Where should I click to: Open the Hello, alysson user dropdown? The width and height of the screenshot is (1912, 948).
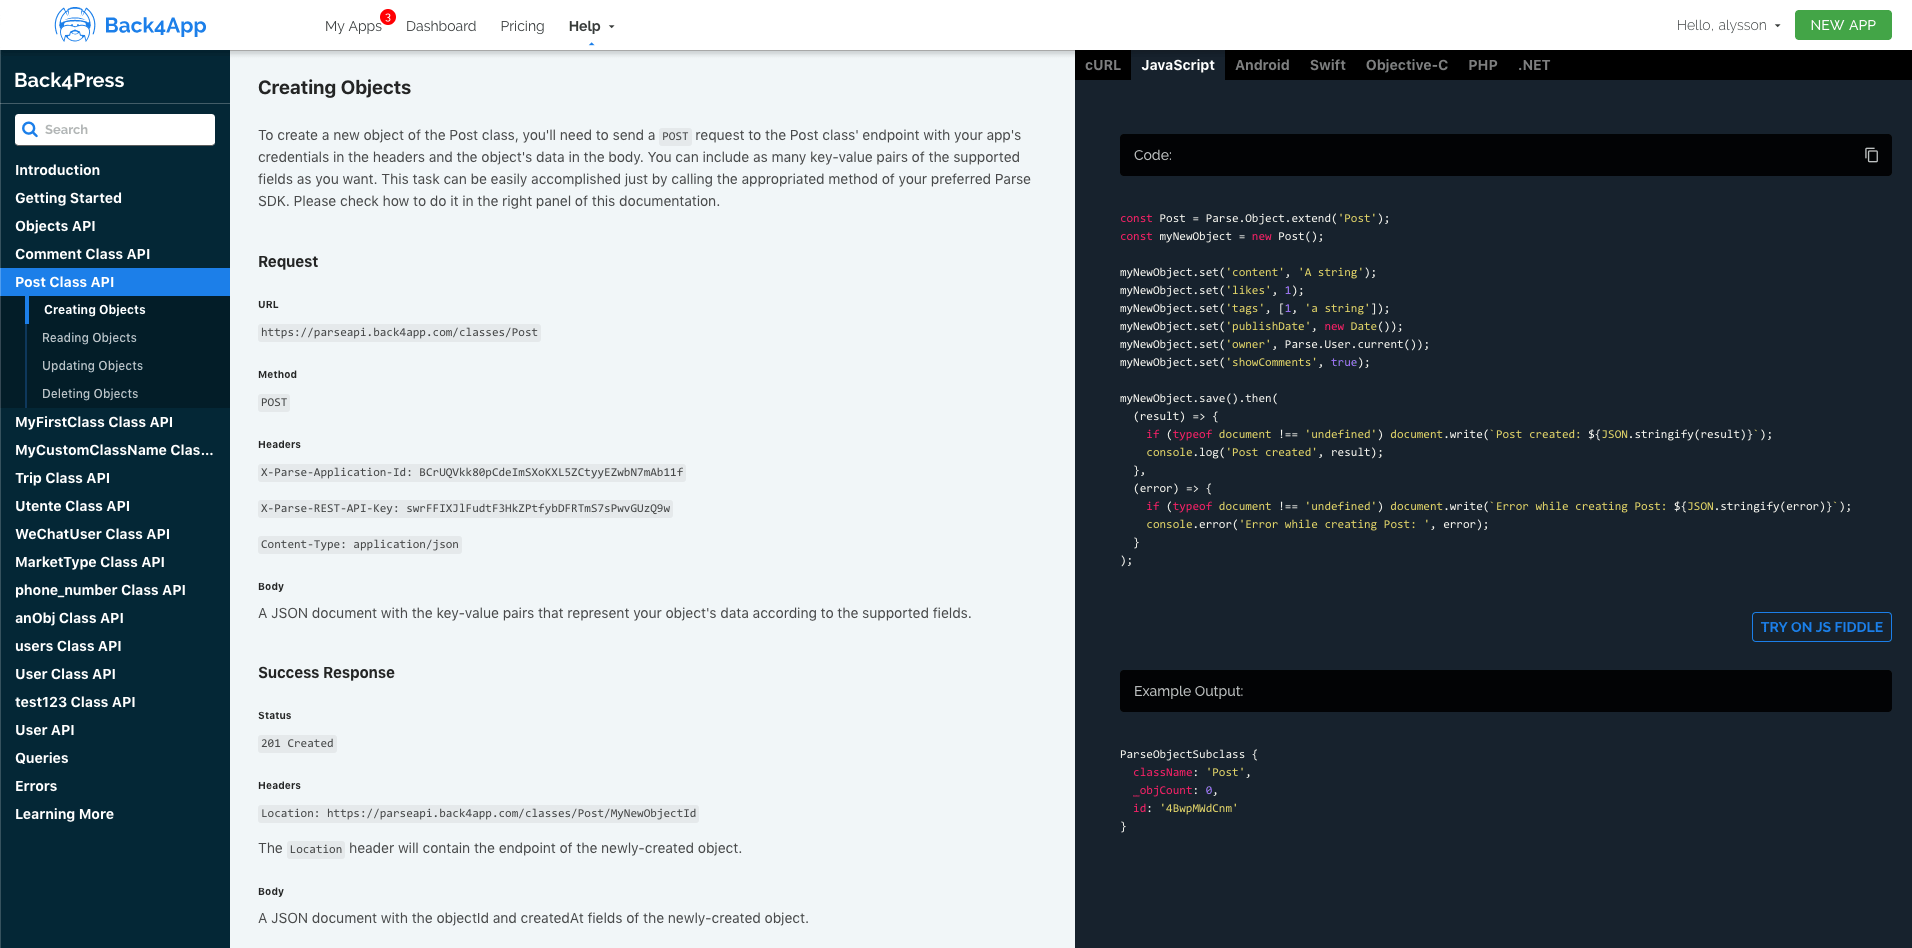pyautogui.click(x=1728, y=25)
